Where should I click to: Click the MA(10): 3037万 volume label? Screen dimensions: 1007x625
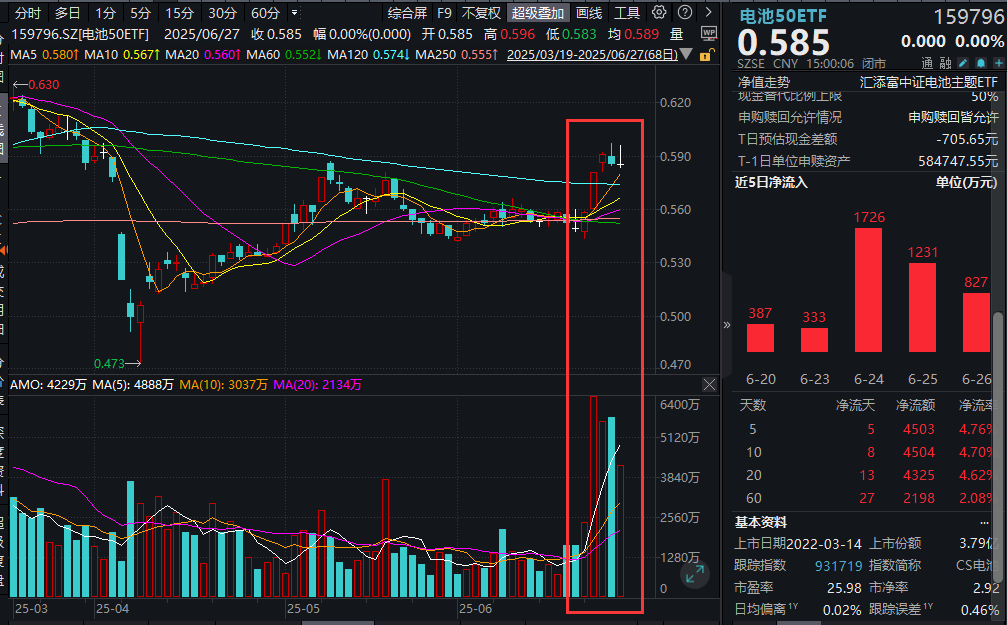point(223,385)
